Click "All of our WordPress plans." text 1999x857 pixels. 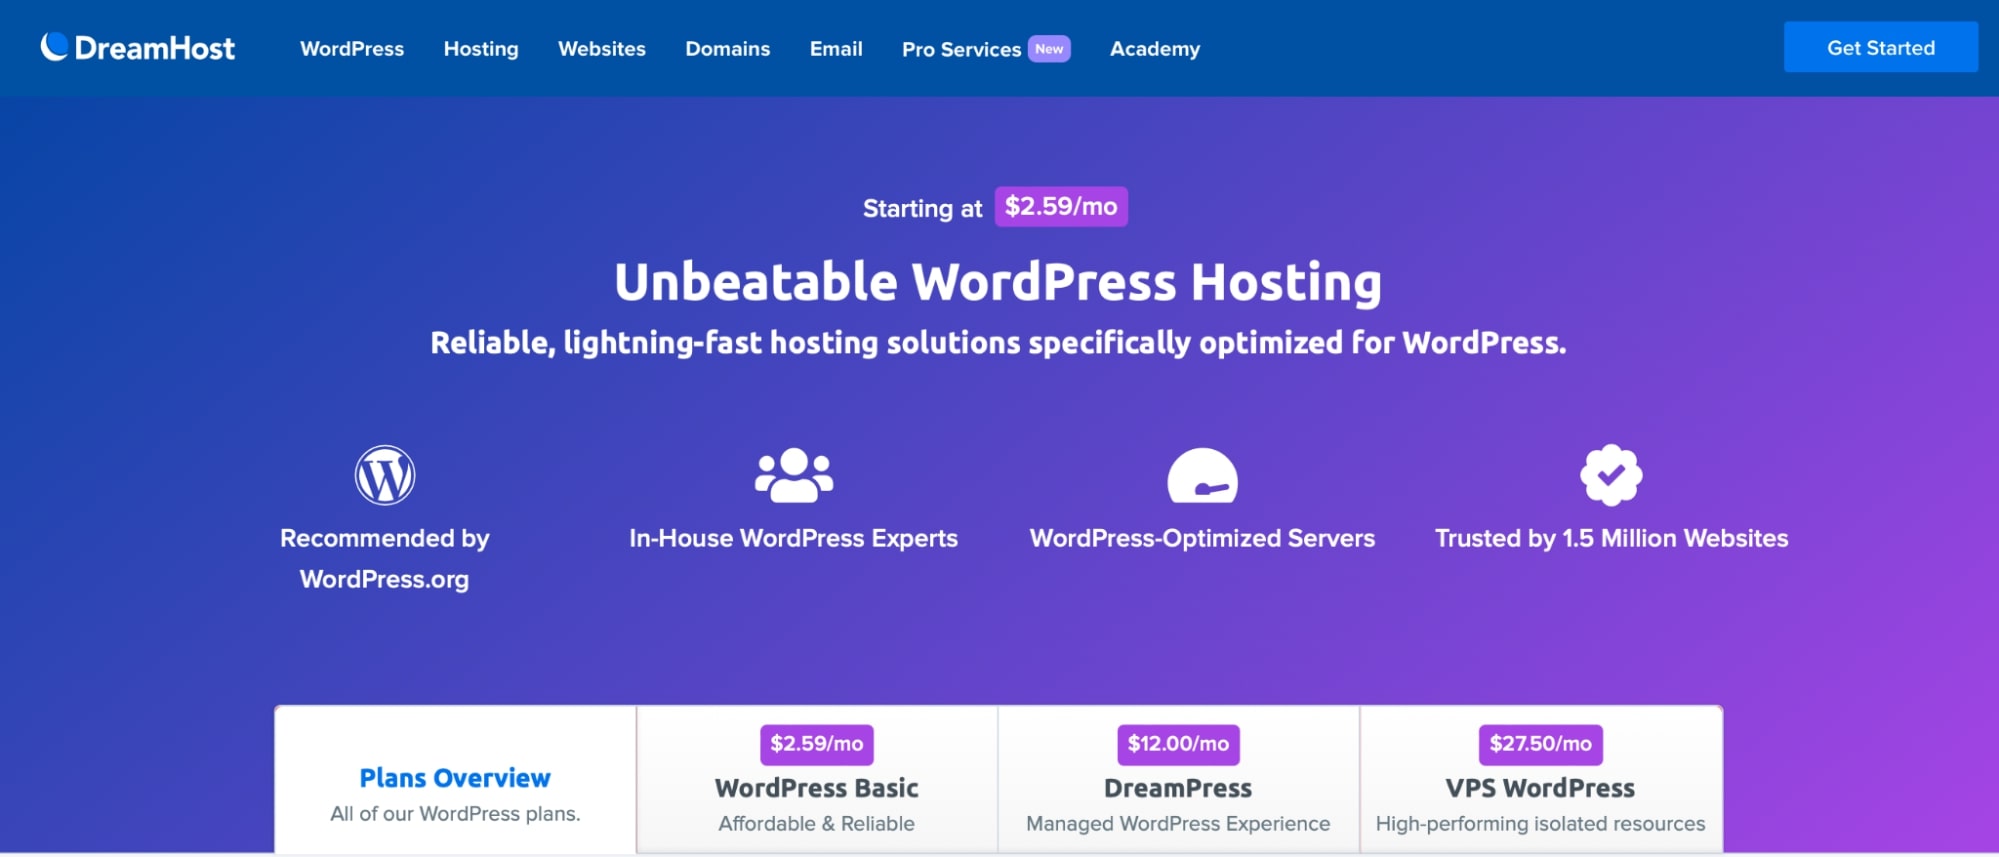[456, 814]
